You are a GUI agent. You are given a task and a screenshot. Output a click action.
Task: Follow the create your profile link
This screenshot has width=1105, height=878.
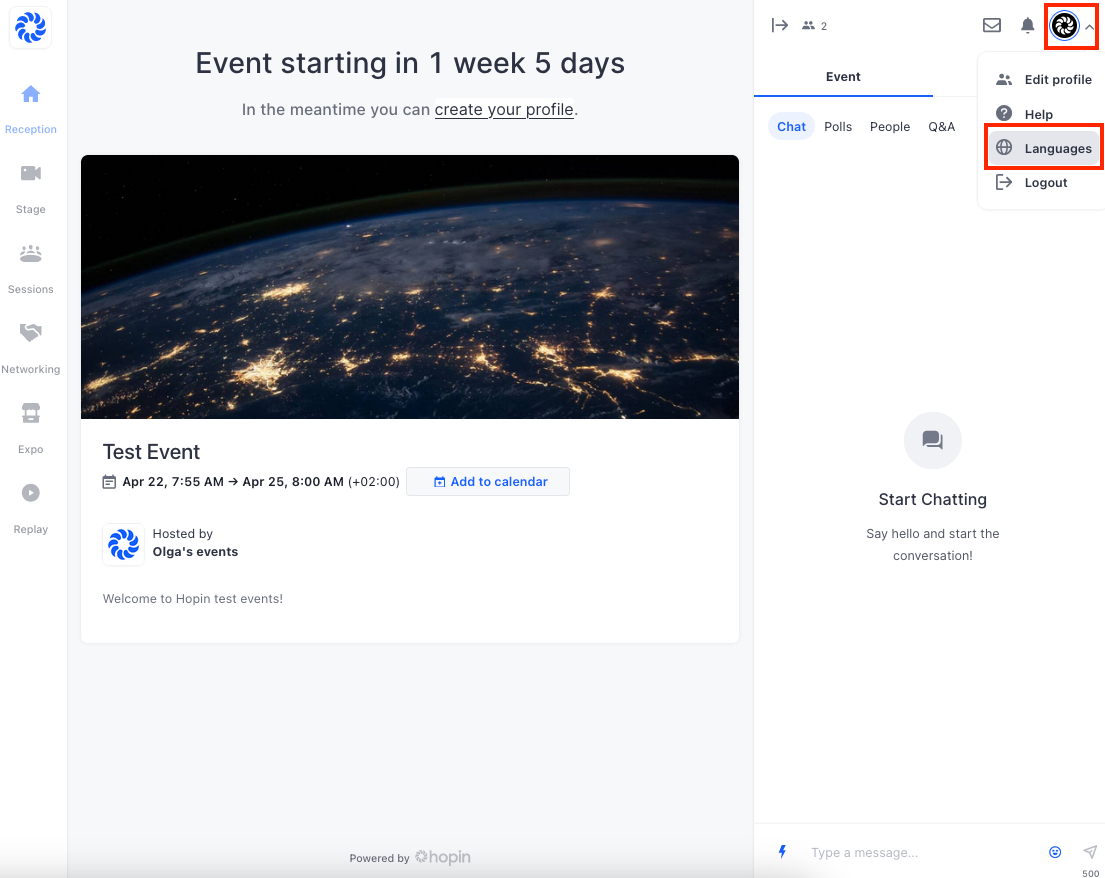pos(504,110)
